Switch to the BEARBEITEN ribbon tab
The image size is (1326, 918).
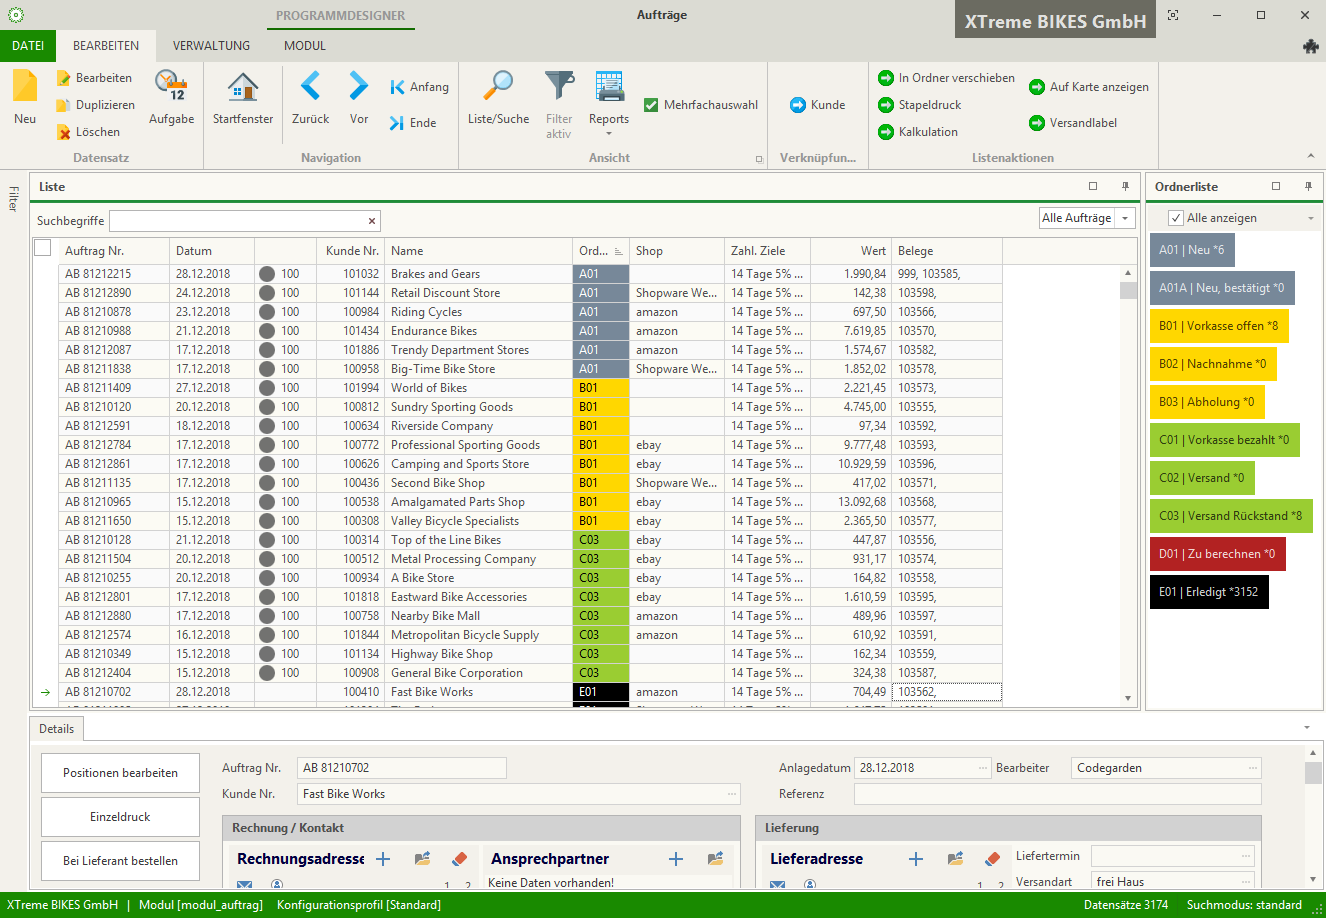click(x=106, y=46)
